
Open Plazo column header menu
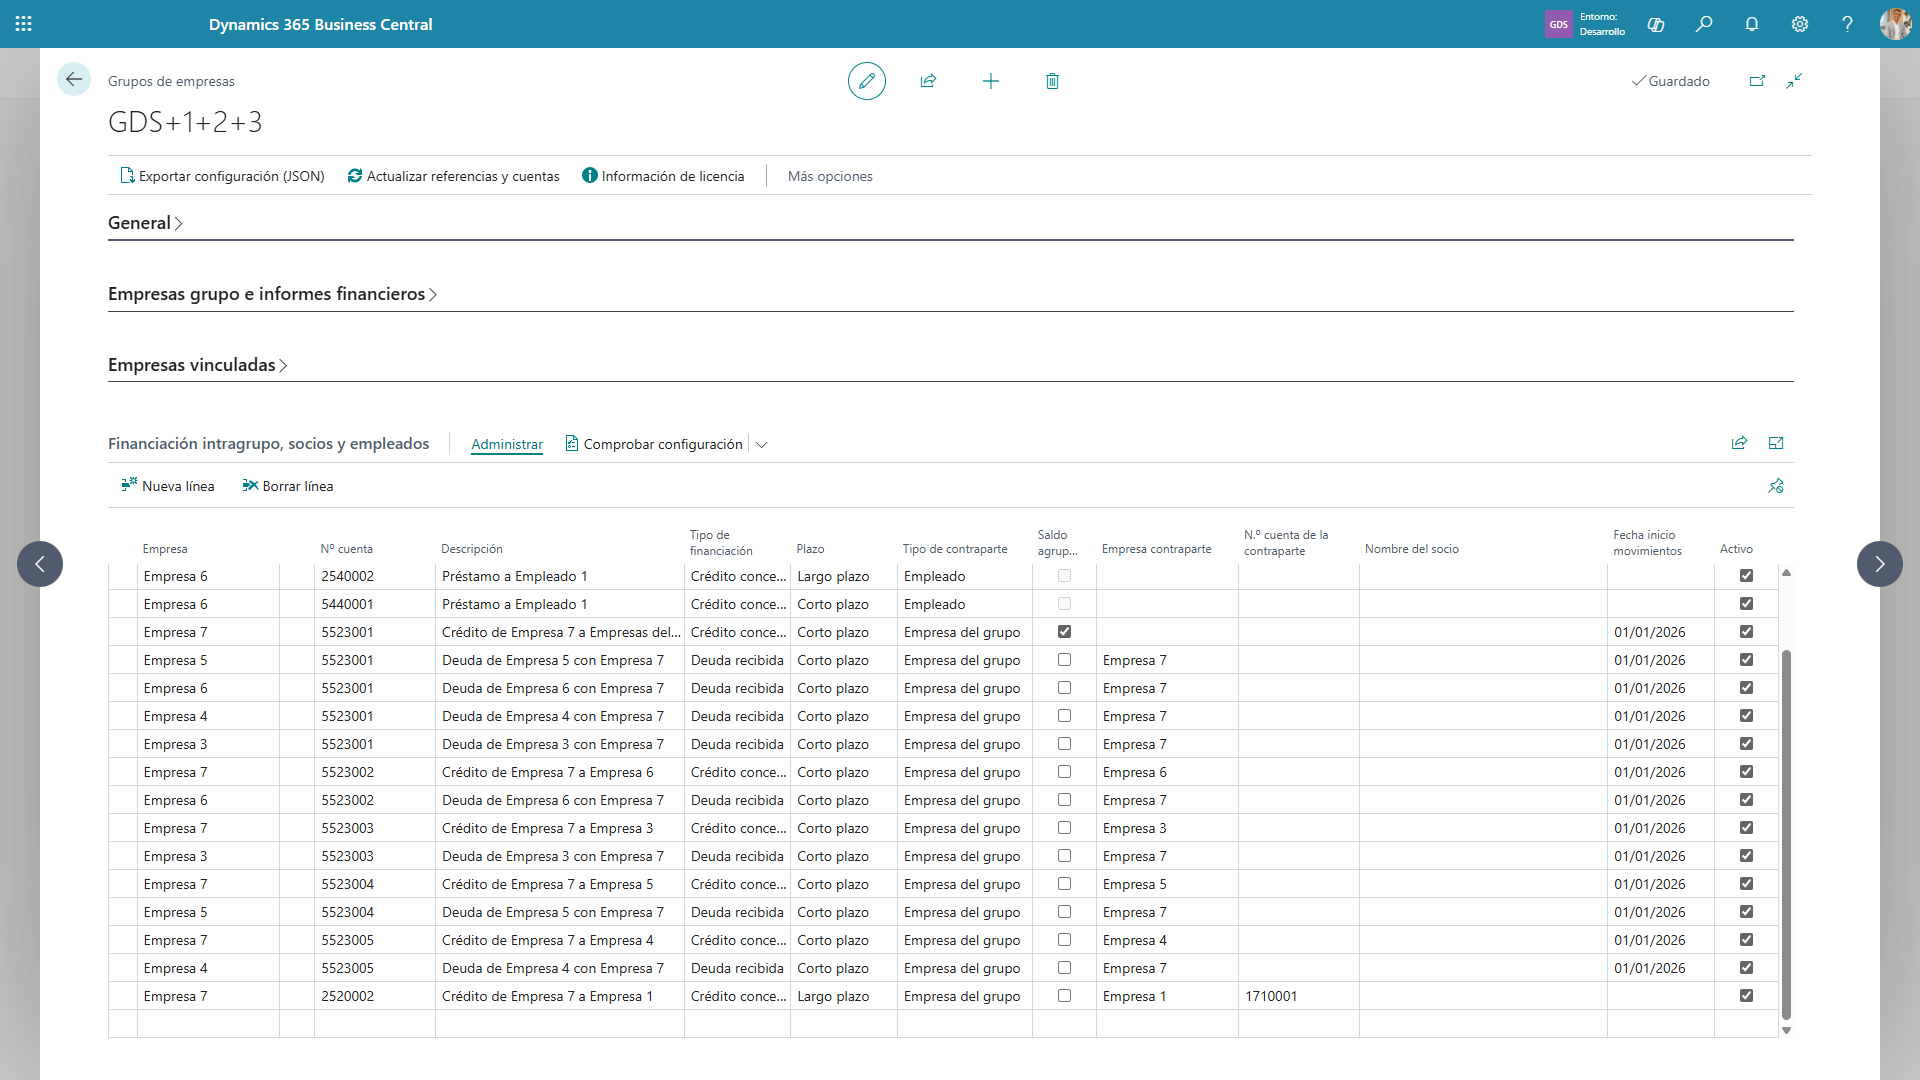[810, 549]
